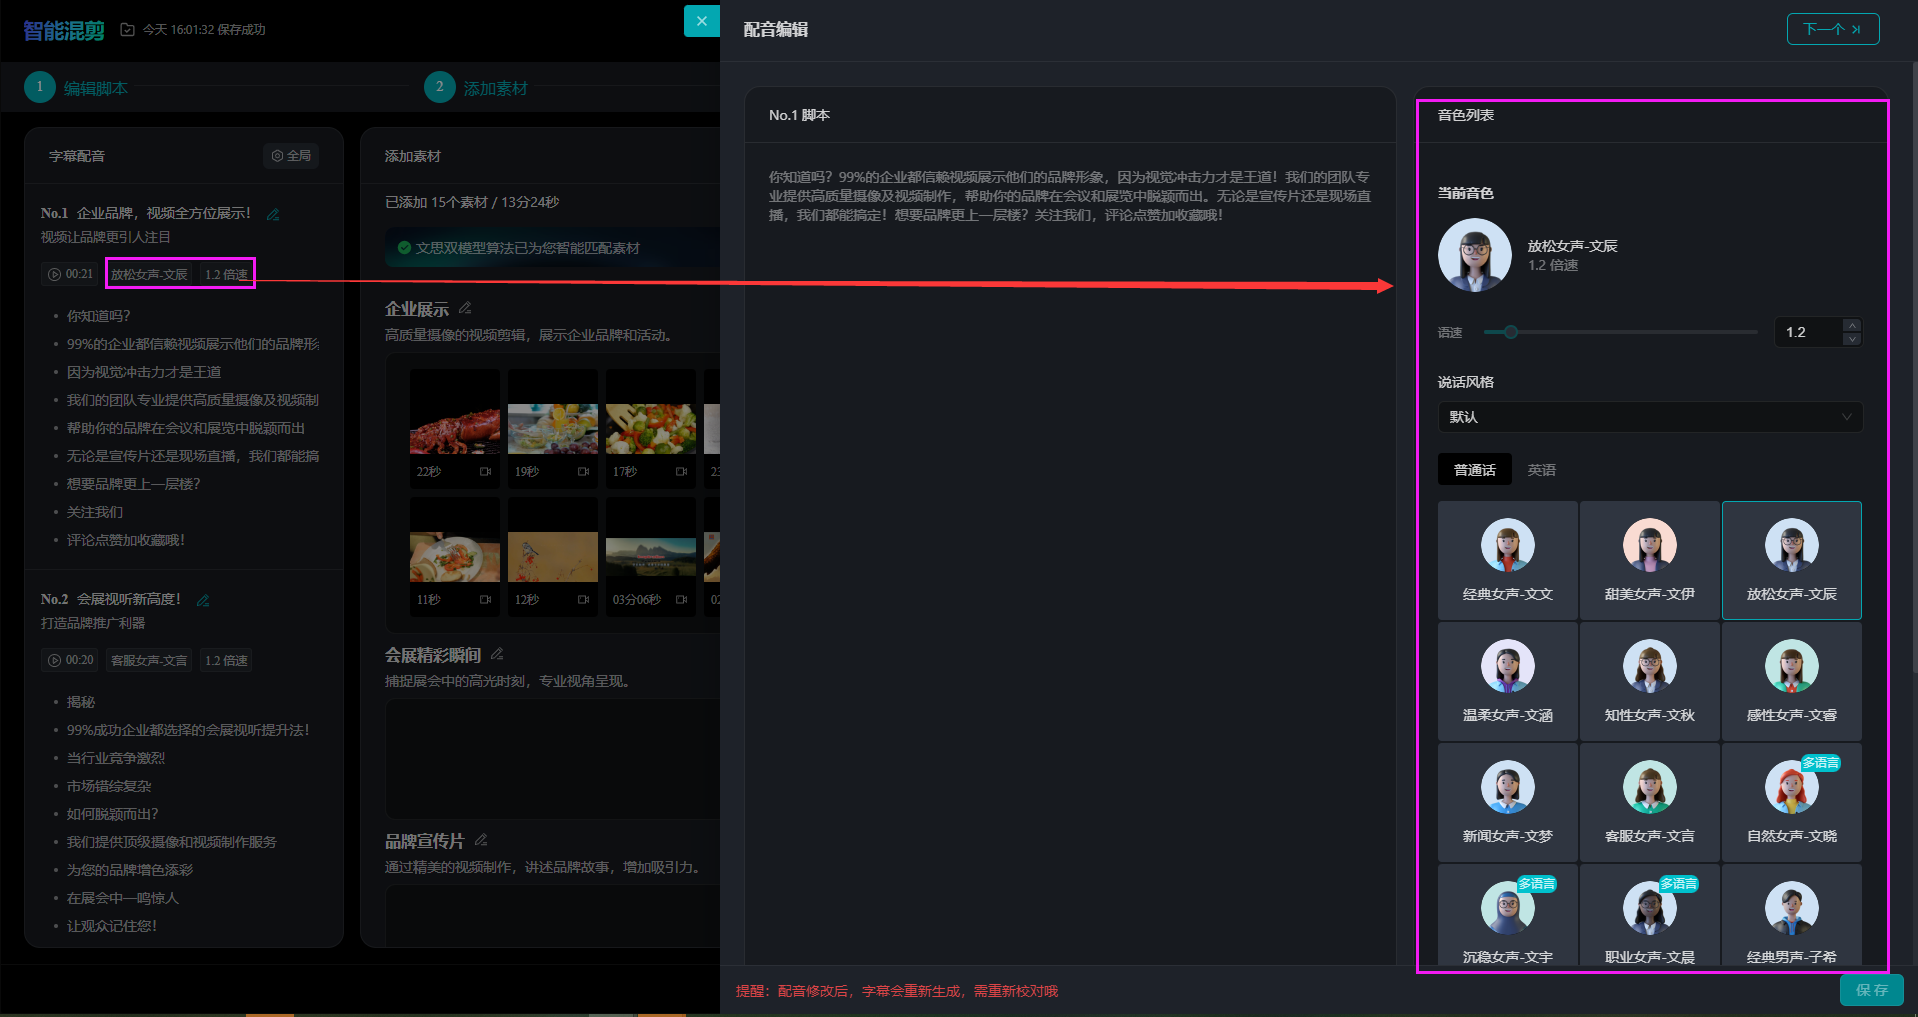Click the No.1 脚本 text area
The width and height of the screenshot is (1918, 1017).
point(1070,196)
